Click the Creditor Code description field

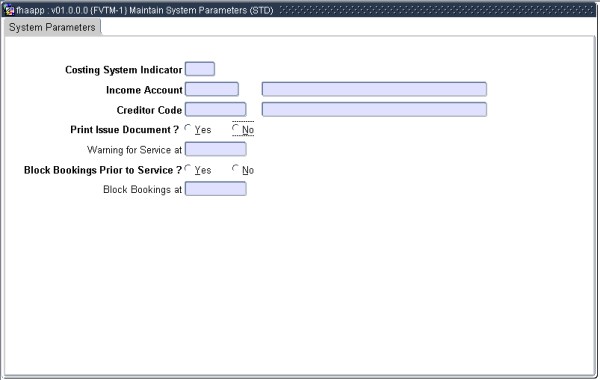tap(374, 109)
